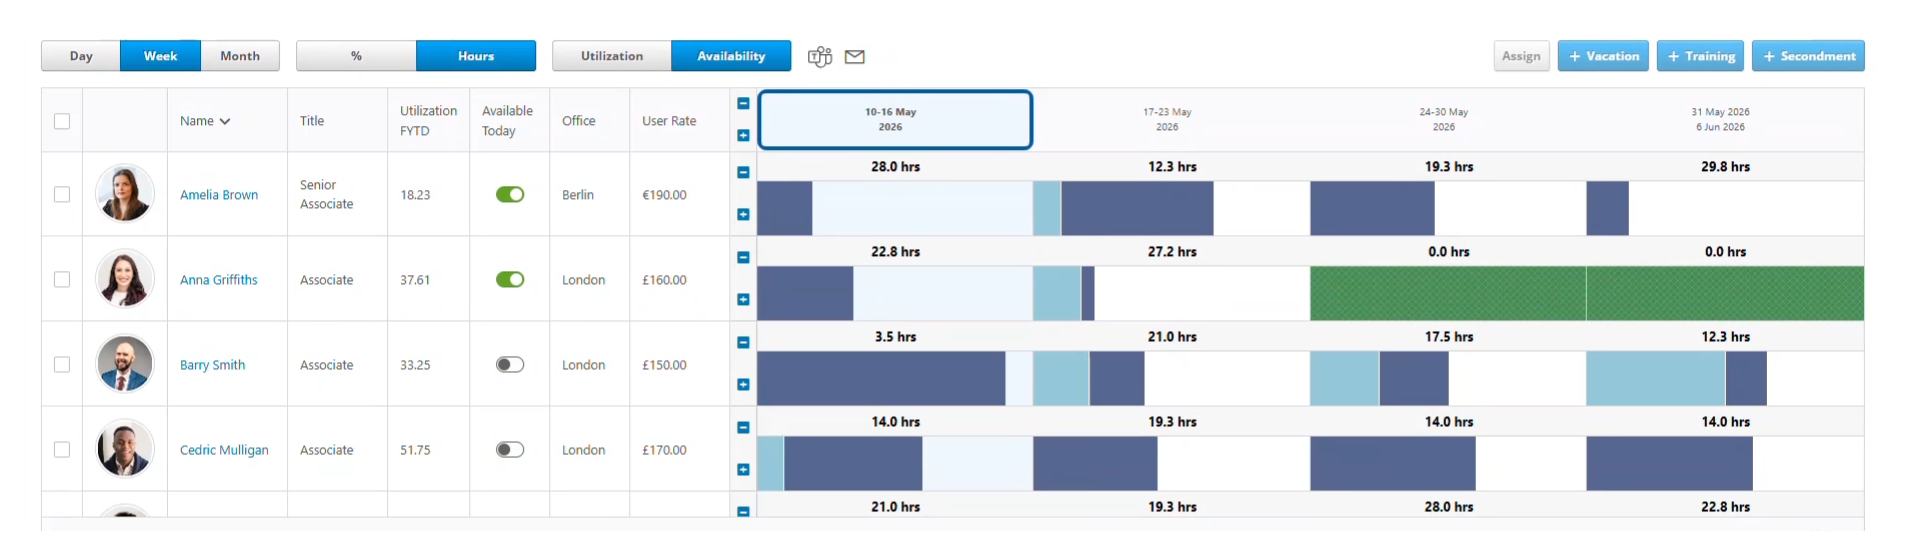This screenshot has height=560, width=1920.
Task: Open Cedric Mulligan's profile photo
Action: [125, 448]
